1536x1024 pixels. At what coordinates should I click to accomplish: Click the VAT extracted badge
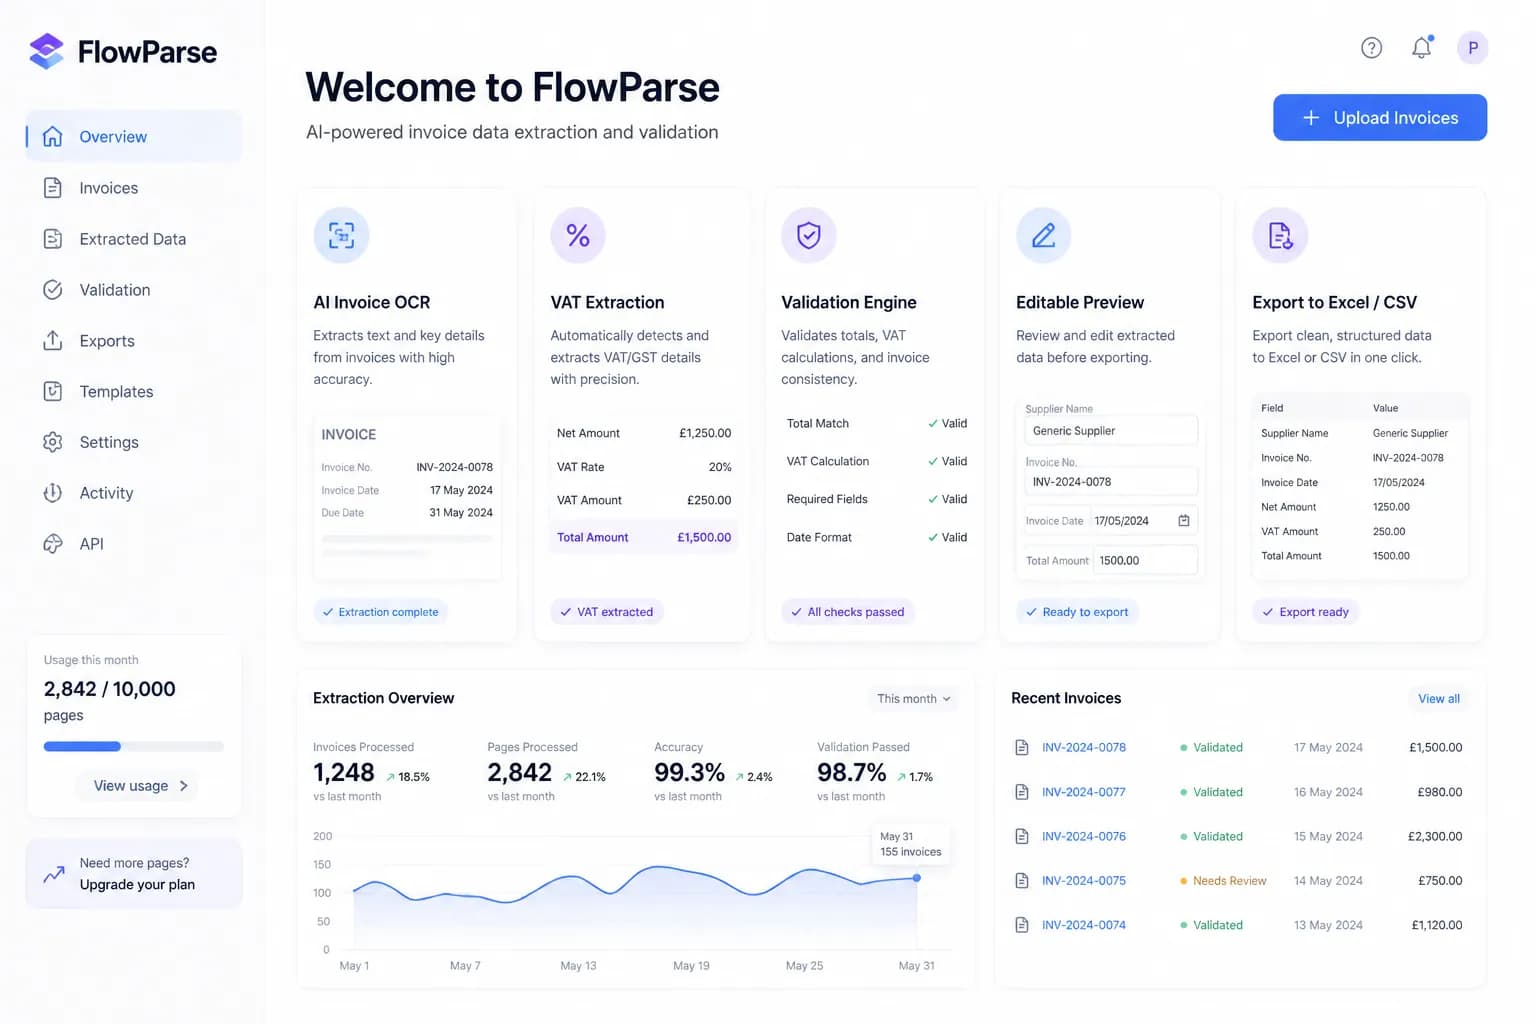[x=606, y=612]
